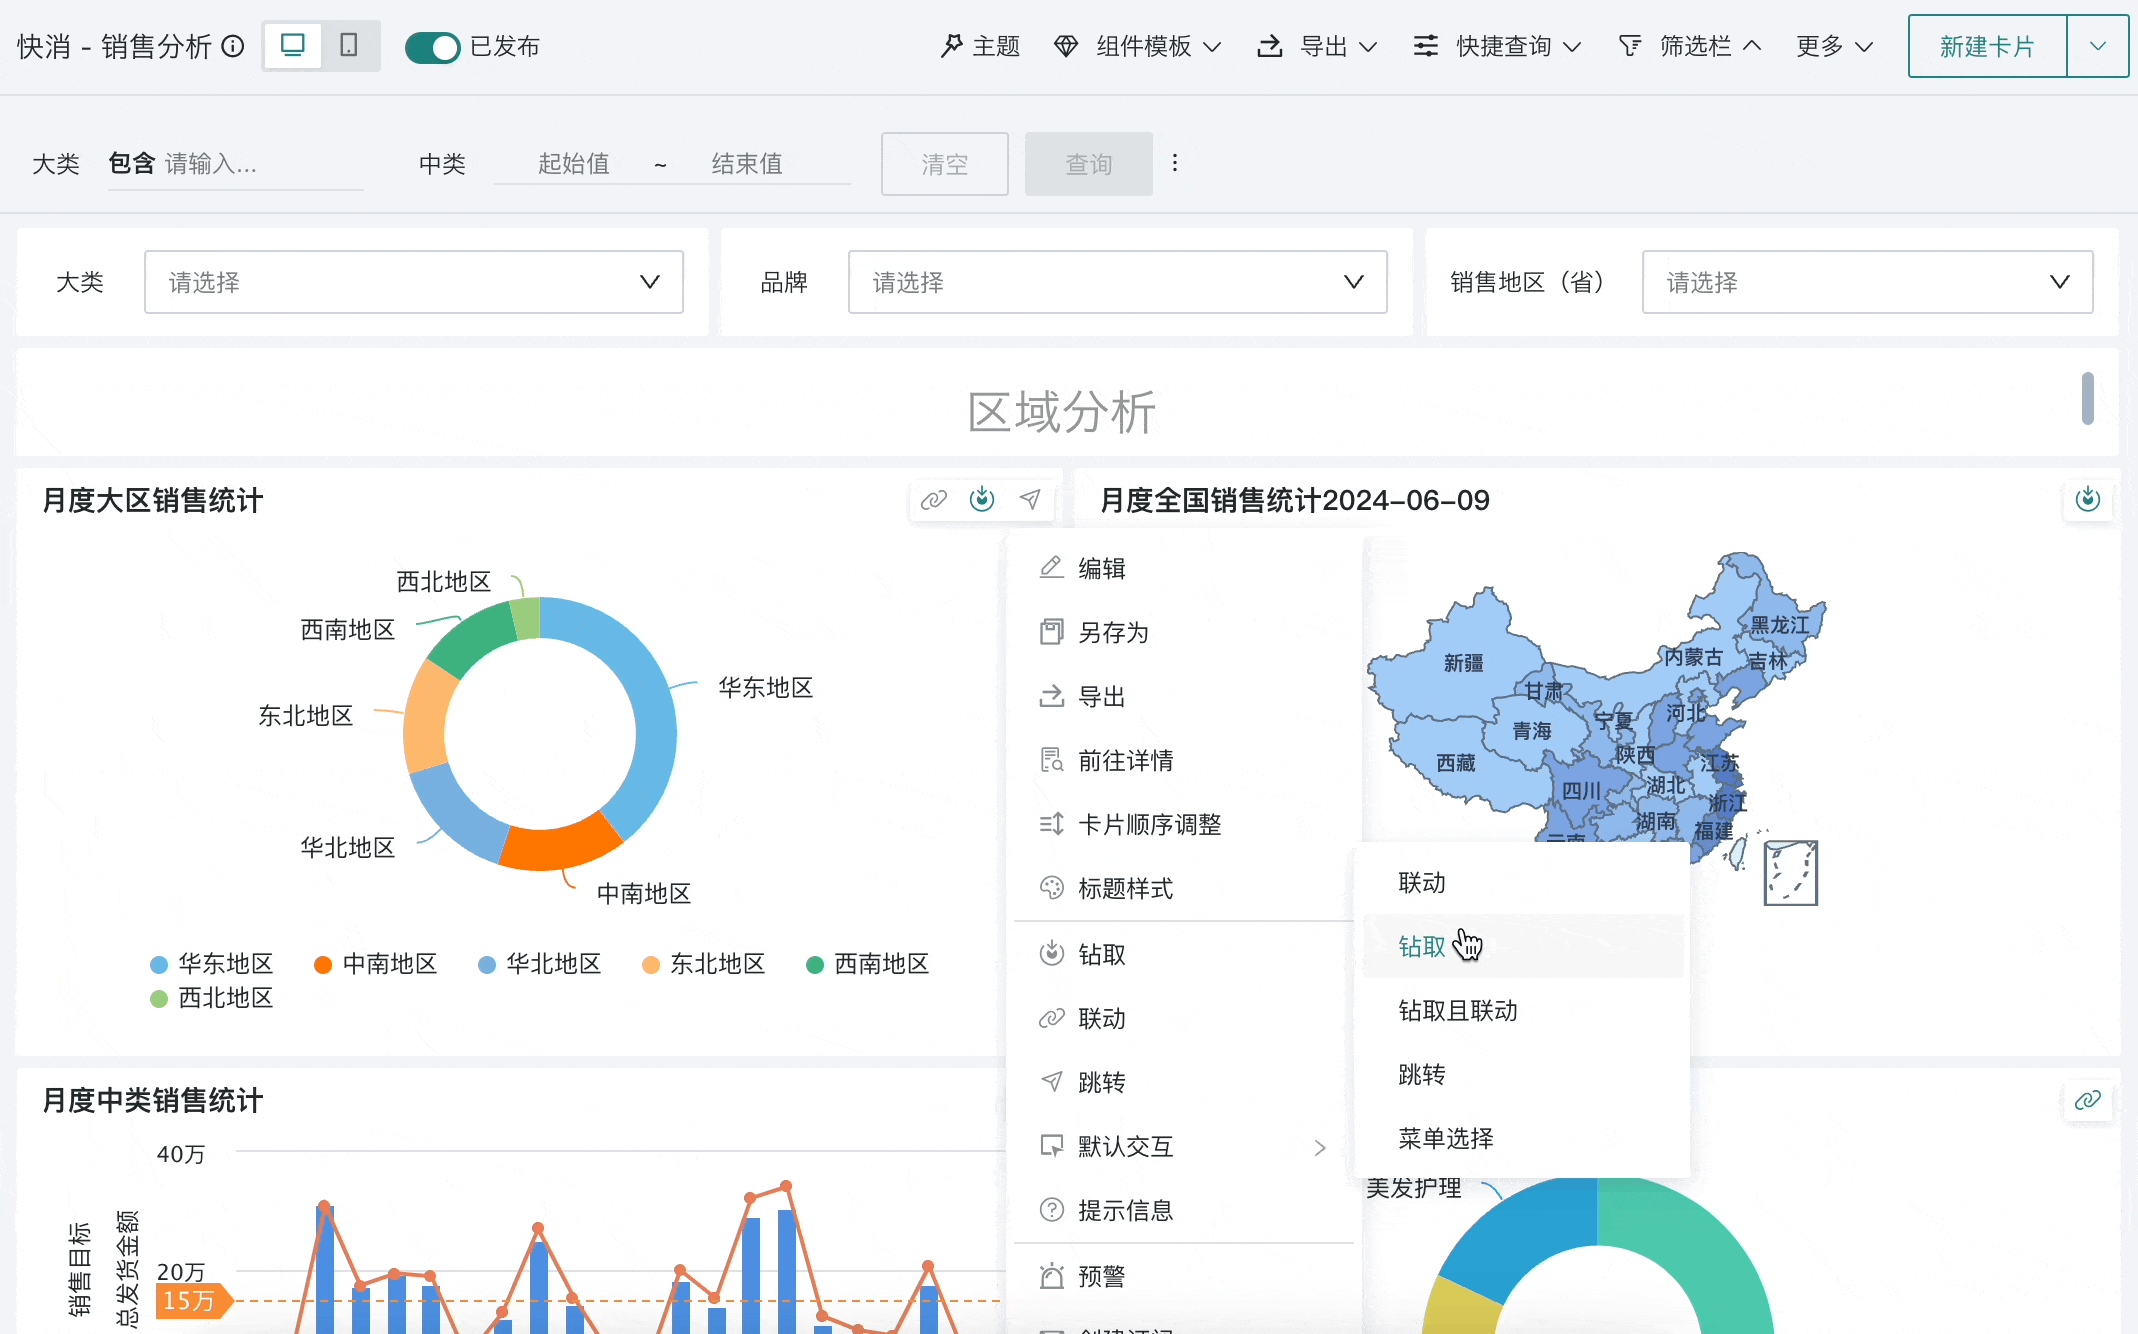
Task: Toggle 华北地区 legend item
Action: click(539, 964)
